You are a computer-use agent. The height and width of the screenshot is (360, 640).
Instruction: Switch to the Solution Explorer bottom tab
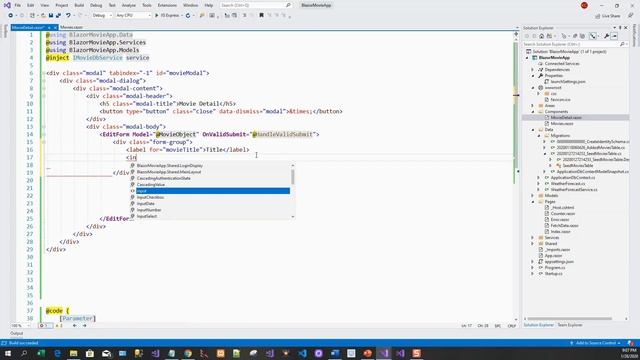[x=539, y=325]
